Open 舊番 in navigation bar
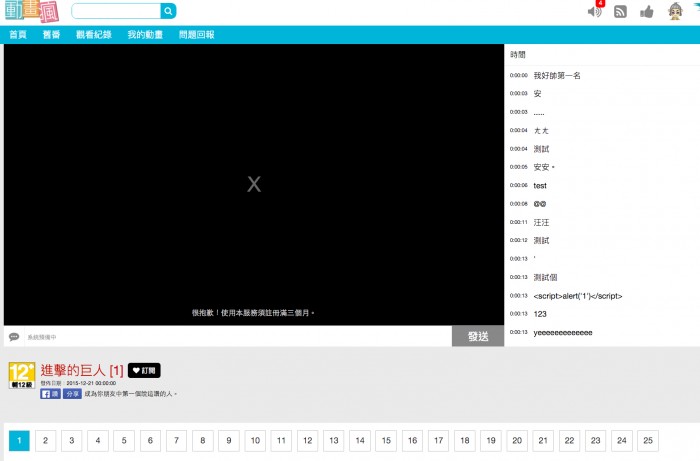The height and width of the screenshot is (461, 700). (51, 35)
